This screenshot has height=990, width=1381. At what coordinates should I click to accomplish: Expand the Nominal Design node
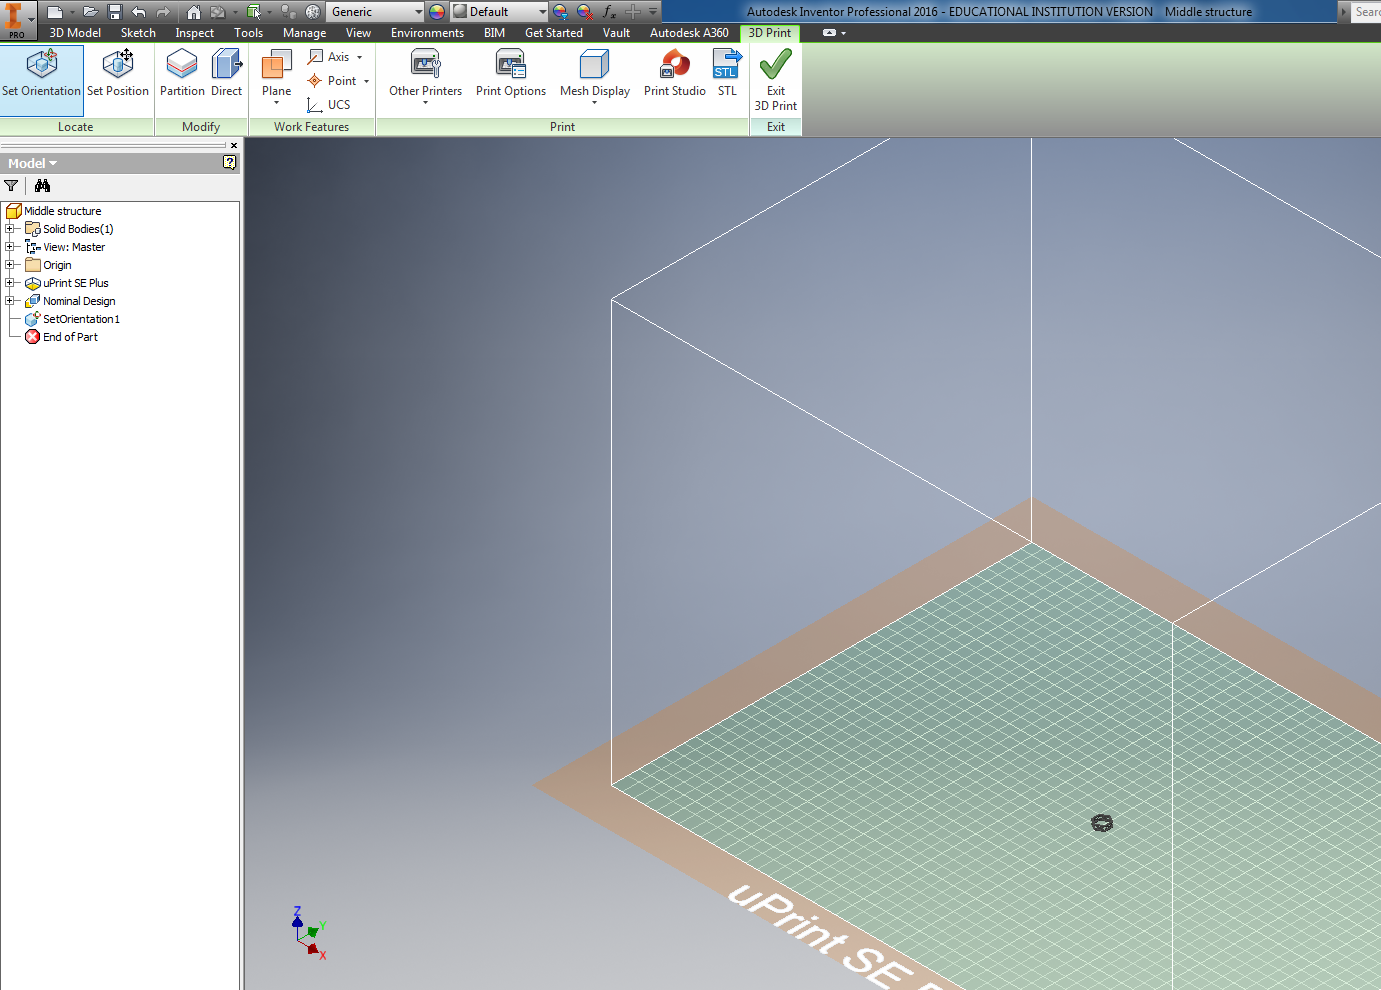[10, 301]
